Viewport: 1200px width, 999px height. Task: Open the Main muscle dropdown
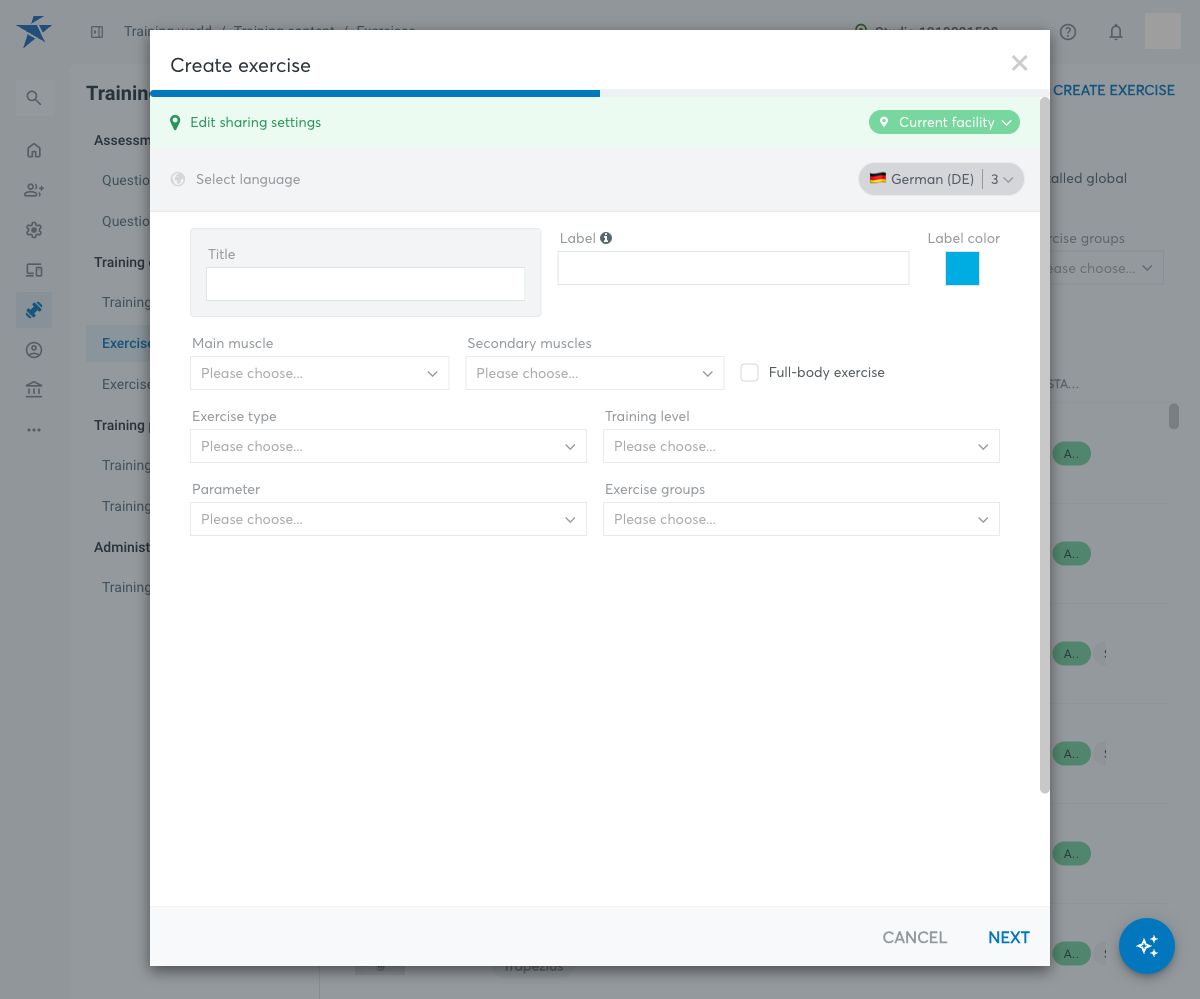pyautogui.click(x=320, y=373)
